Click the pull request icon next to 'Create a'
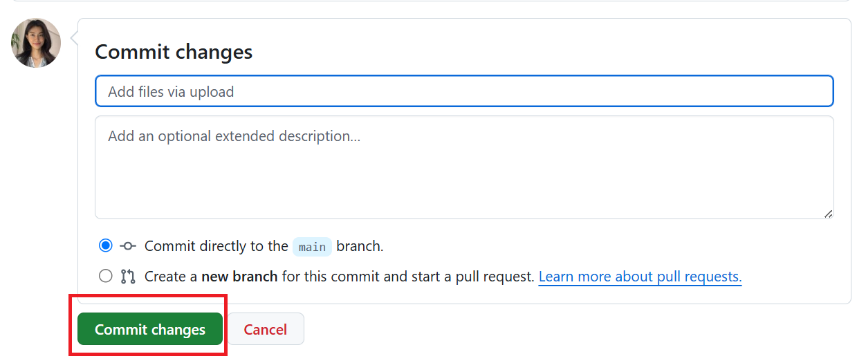This screenshot has width=866, height=363. coord(128,276)
